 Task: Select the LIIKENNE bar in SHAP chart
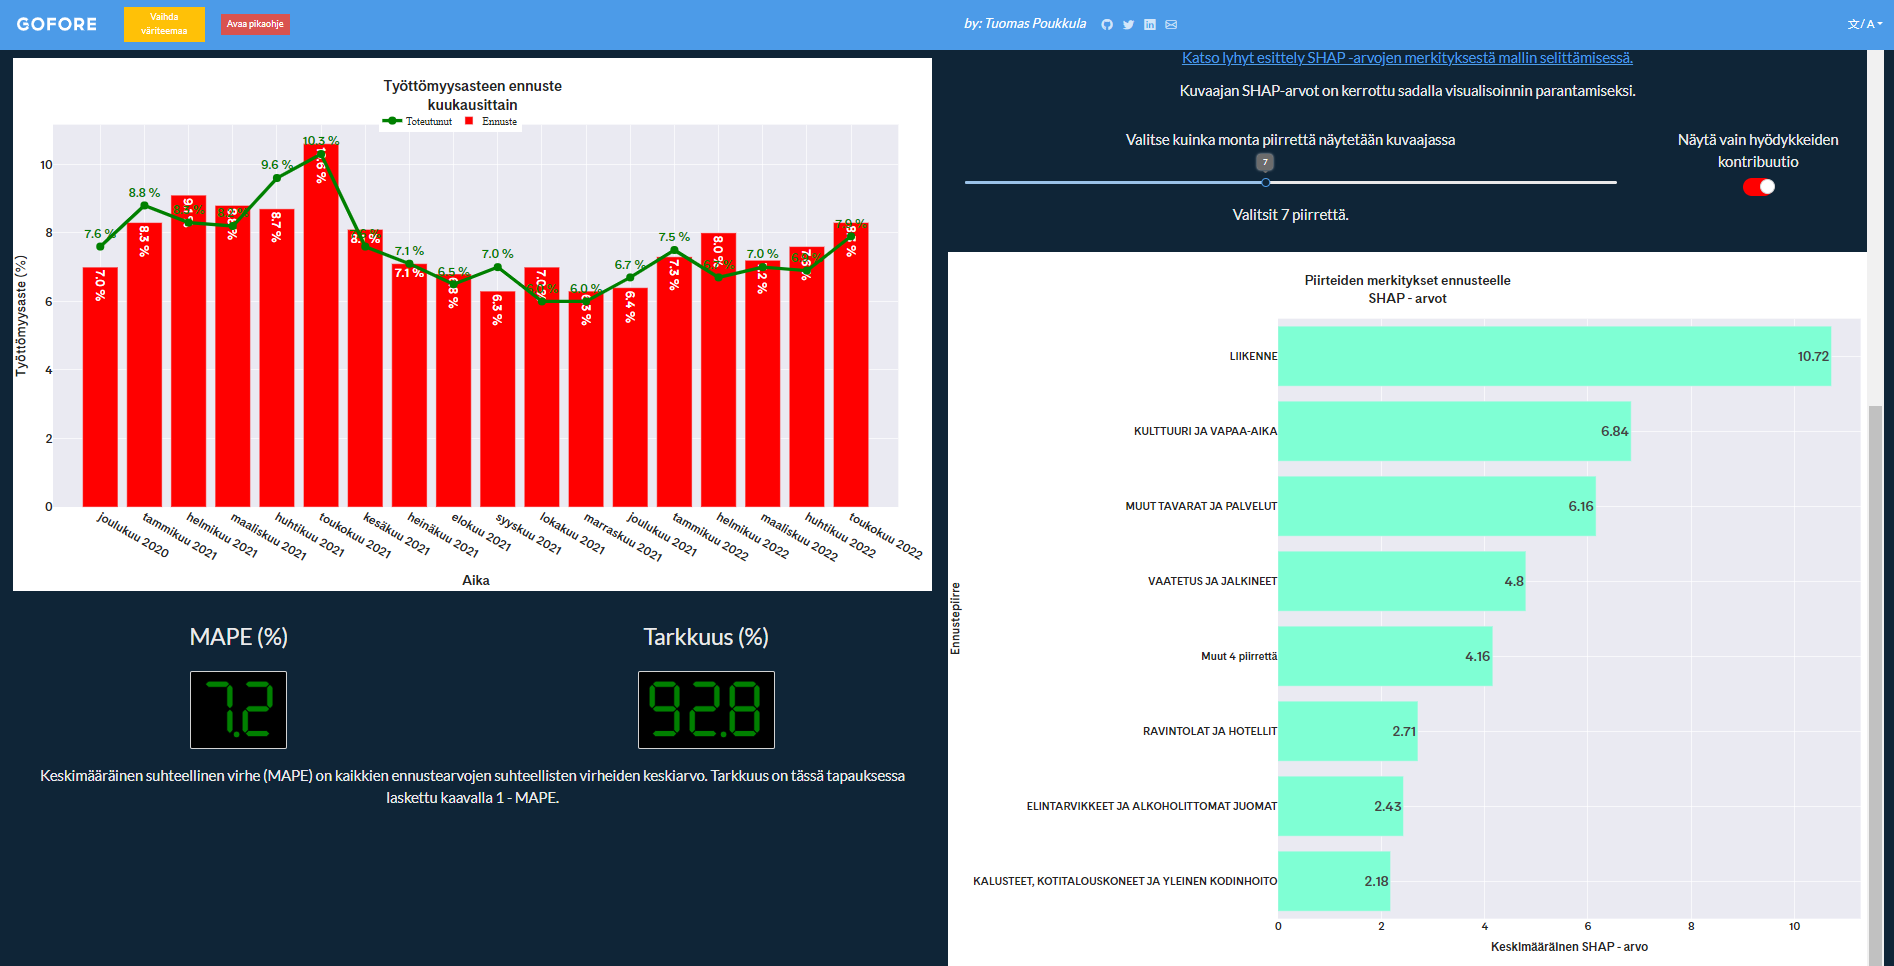1553,356
